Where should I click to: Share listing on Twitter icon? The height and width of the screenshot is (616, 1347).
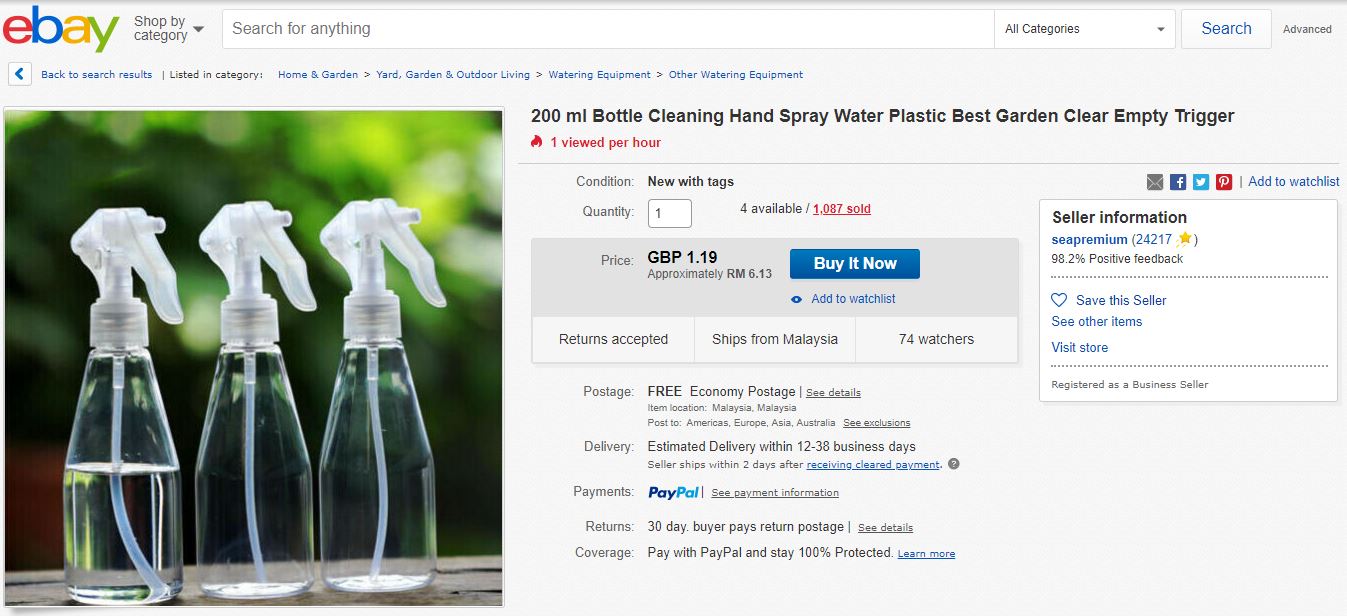click(x=1201, y=182)
